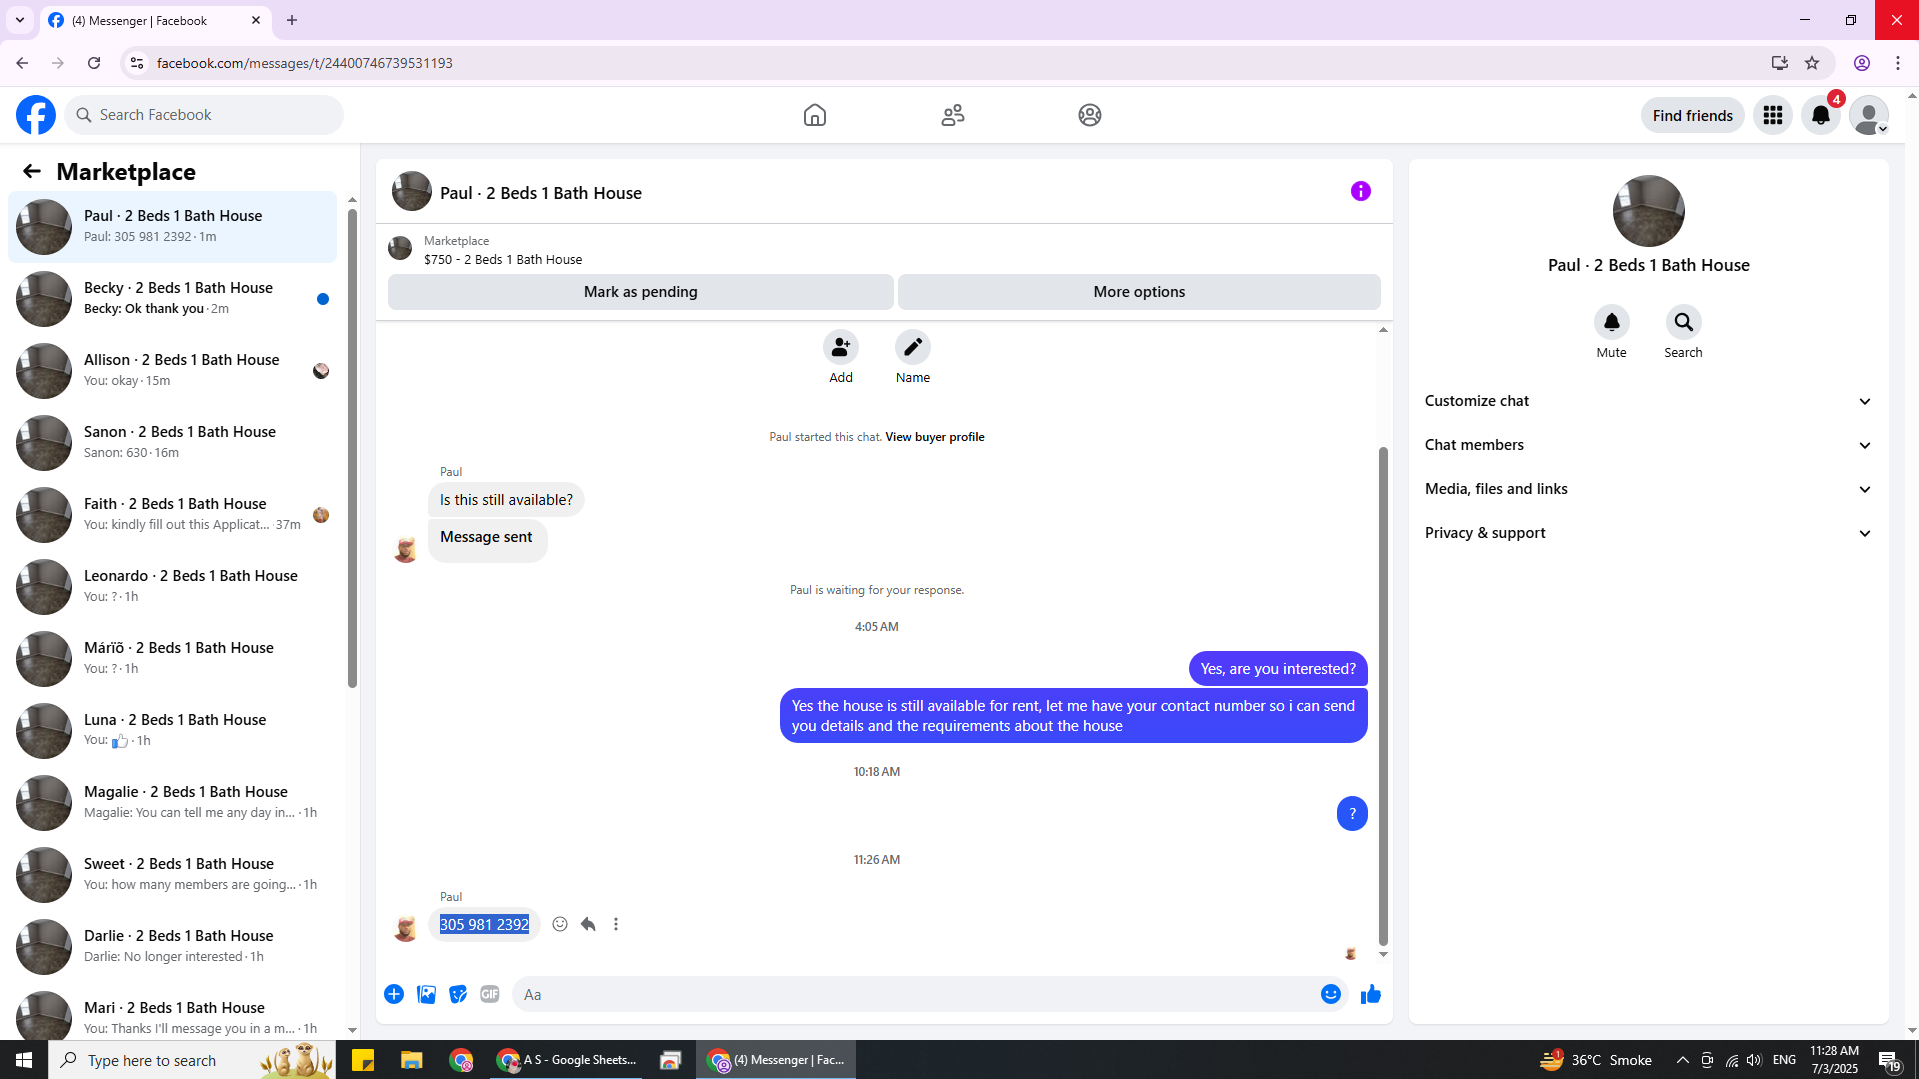Expand Customize chat section
The height and width of the screenshot is (1079, 1919).
pyautogui.click(x=1648, y=401)
